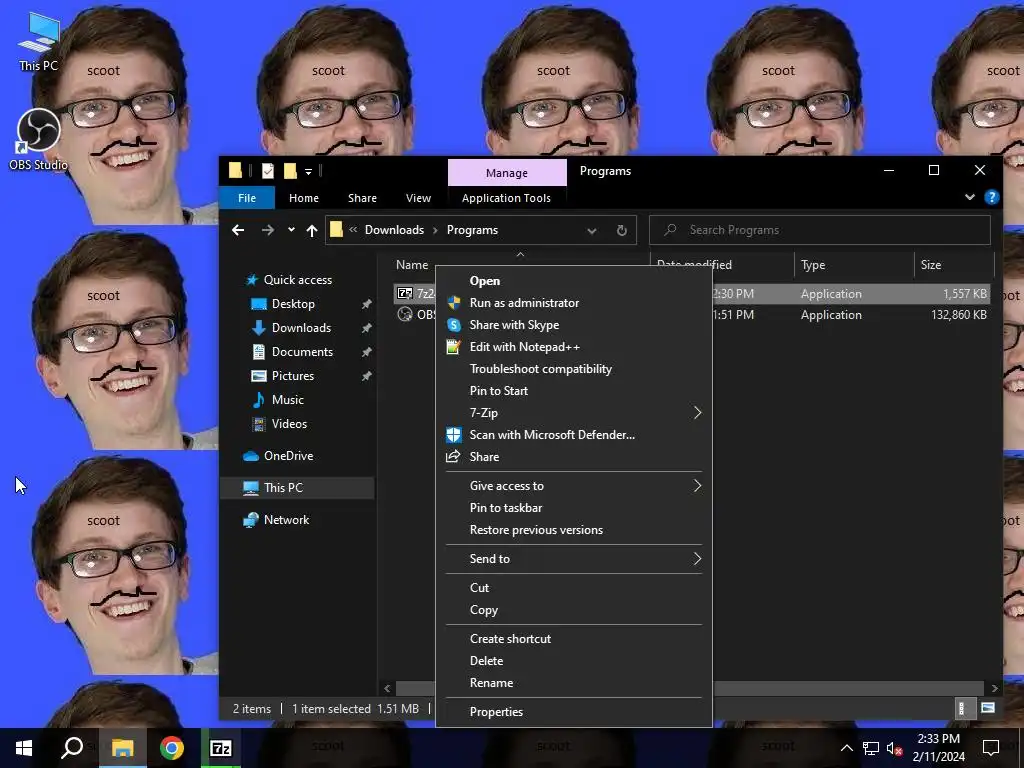Screen dimensions: 1024x768
Task: Sort by the Name column header
Action: pyautogui.click(x=412, y=264)
